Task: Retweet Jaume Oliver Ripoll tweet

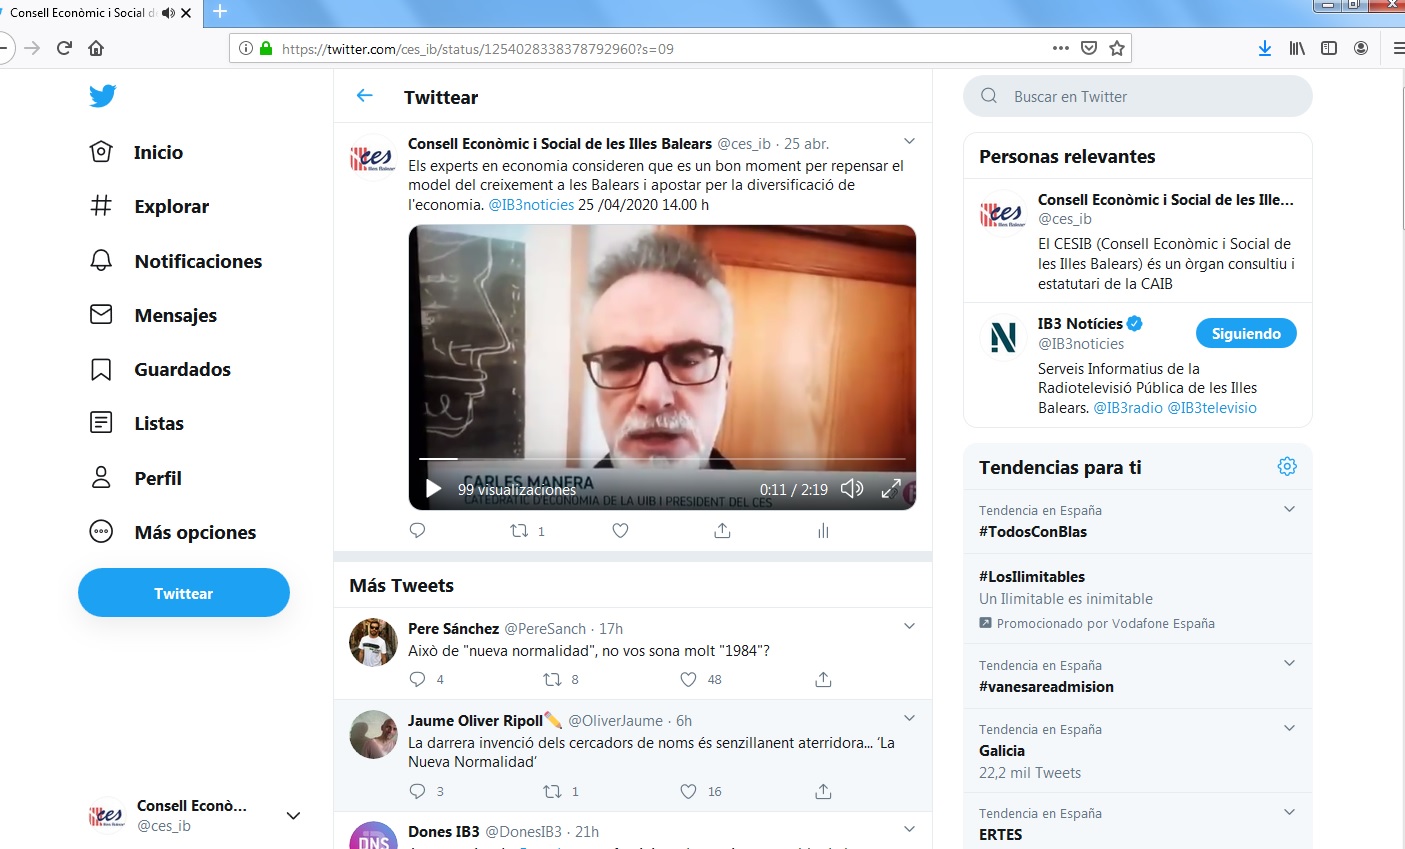Action: click(x=552, y=791)
